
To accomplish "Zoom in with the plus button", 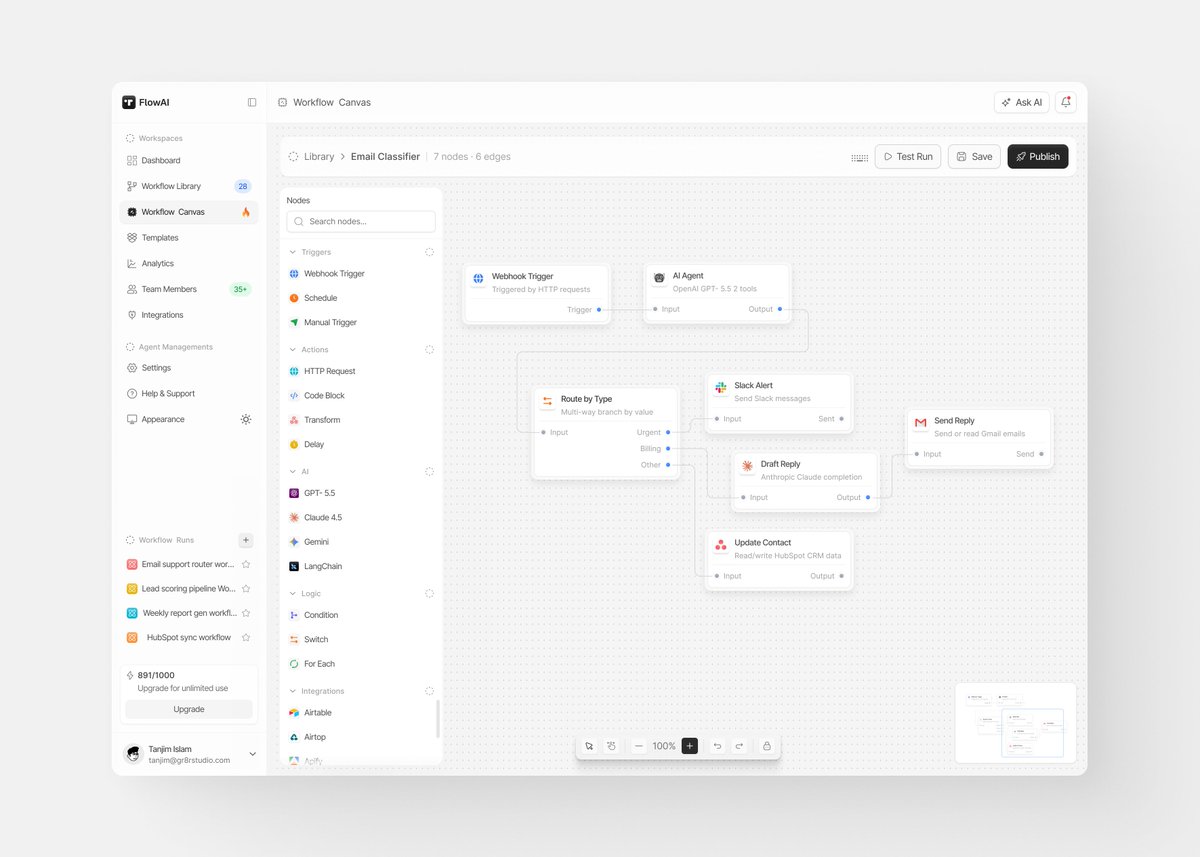I will click(x=690, y=746).
